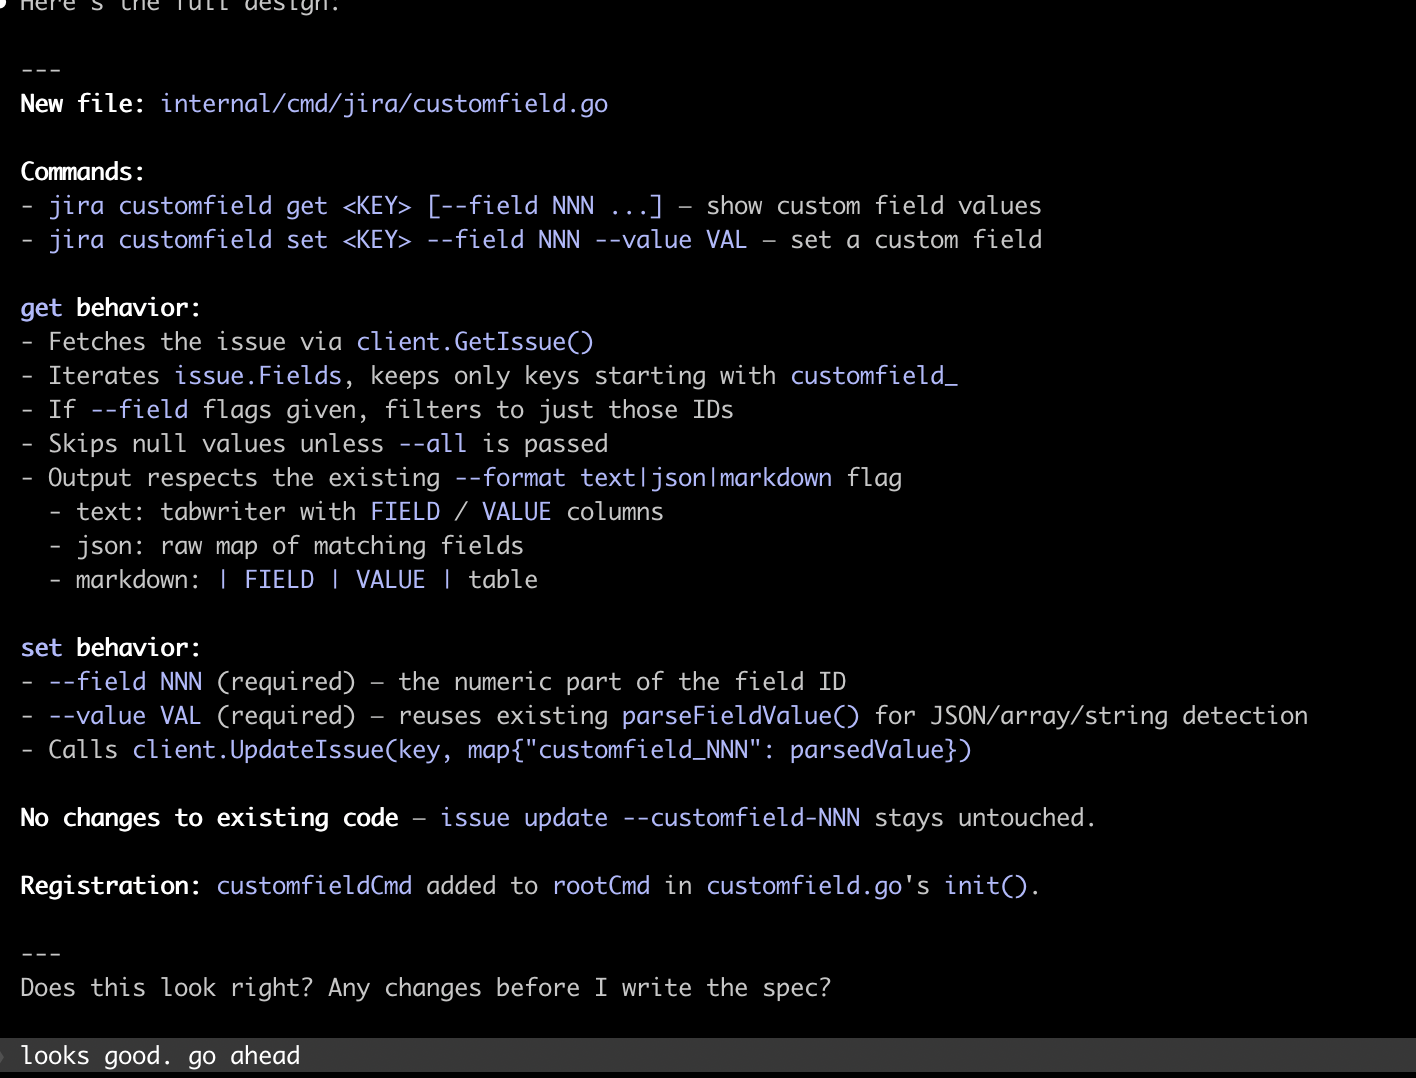Click the --format text|json|markdown flag
Screen dimensions: 1416x1078
(x=643, y=478)
